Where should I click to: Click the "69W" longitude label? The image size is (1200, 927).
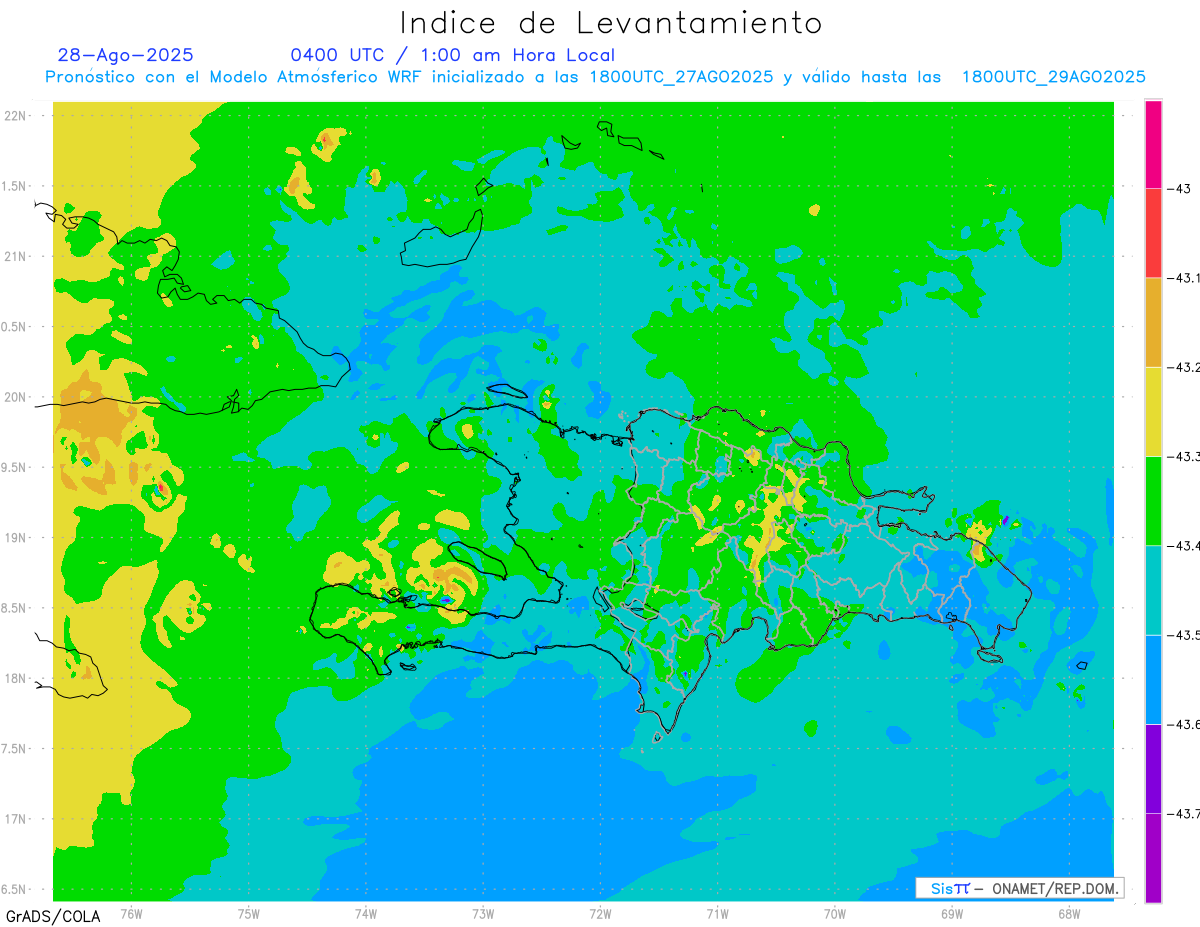pyautogui.click(x=951, y=913)
